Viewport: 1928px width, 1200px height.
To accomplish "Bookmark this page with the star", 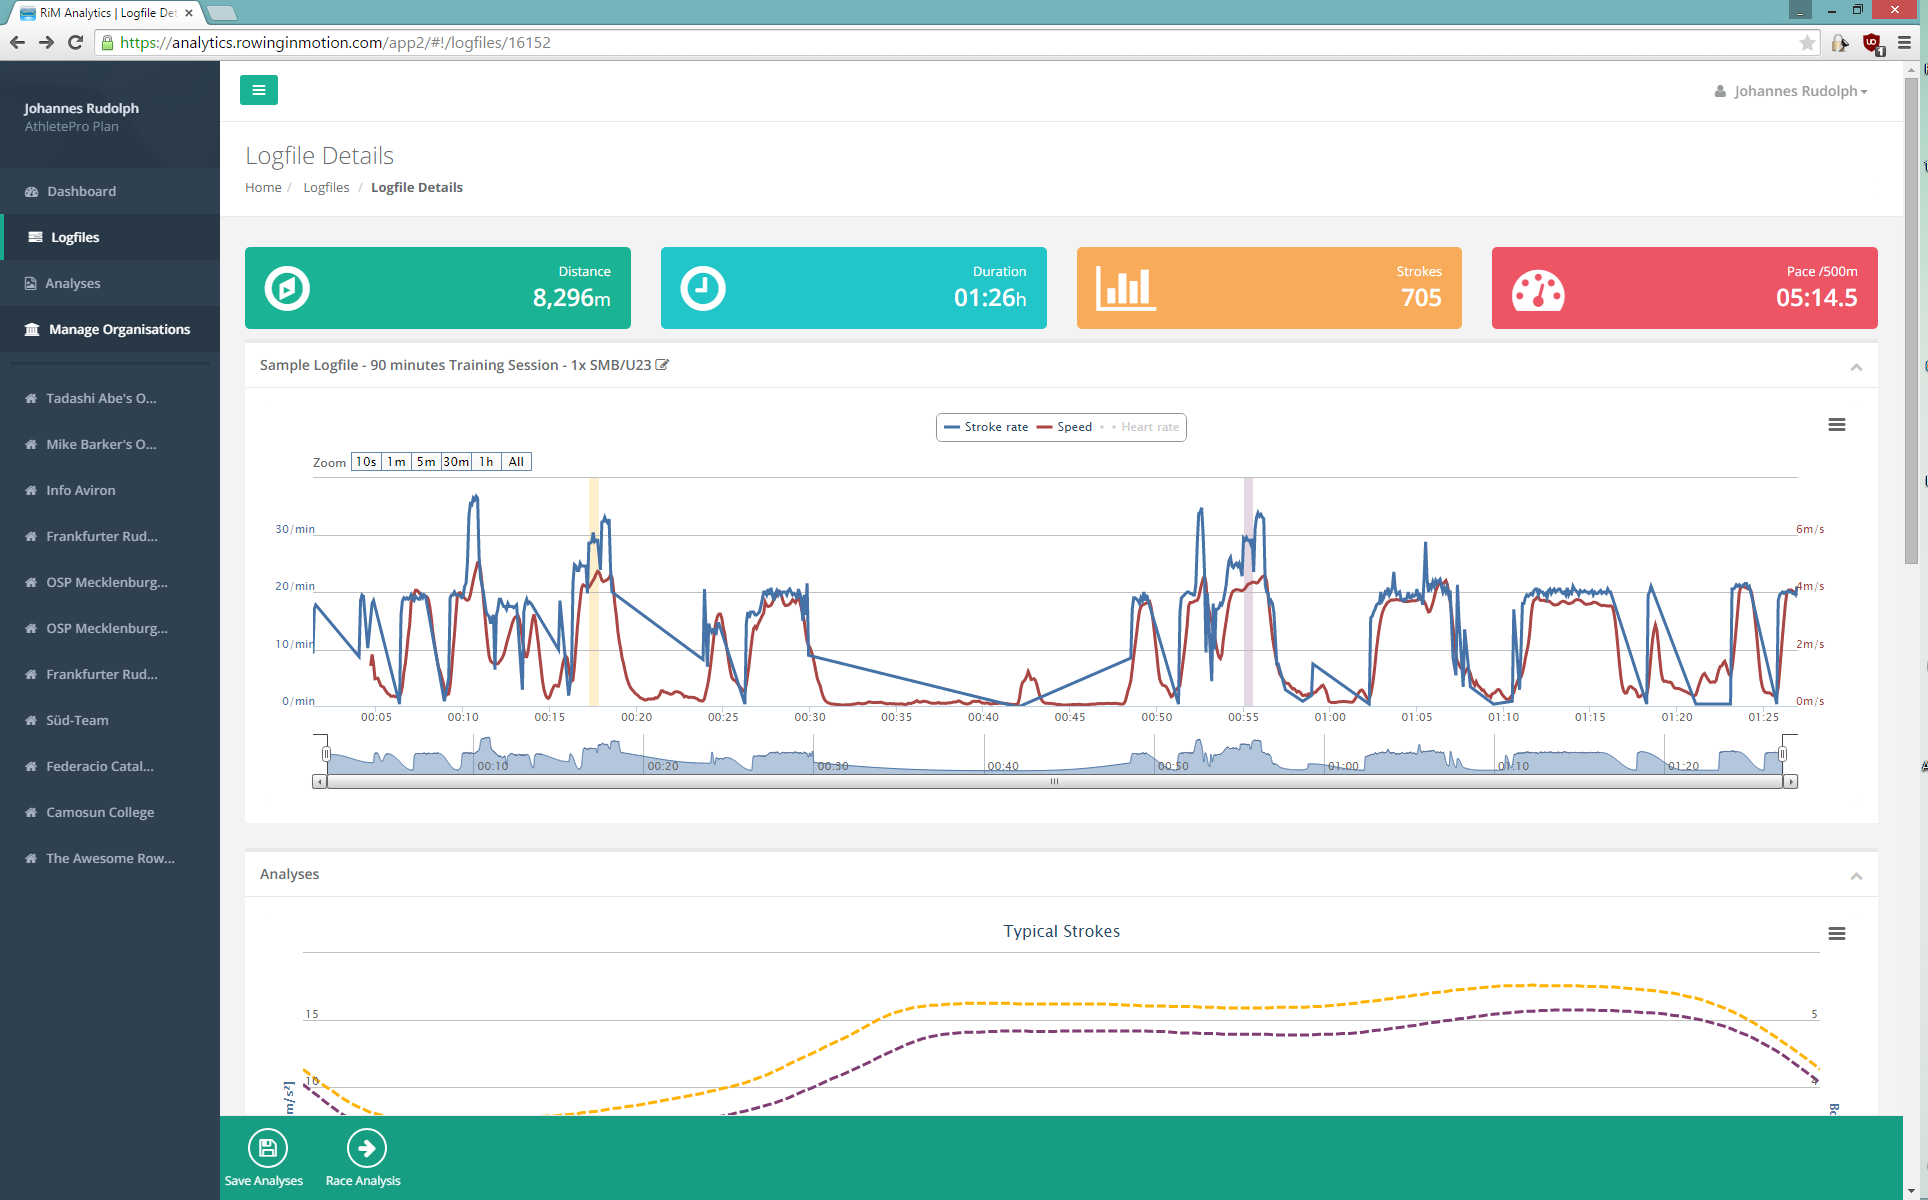I will tap(1807, 42).
